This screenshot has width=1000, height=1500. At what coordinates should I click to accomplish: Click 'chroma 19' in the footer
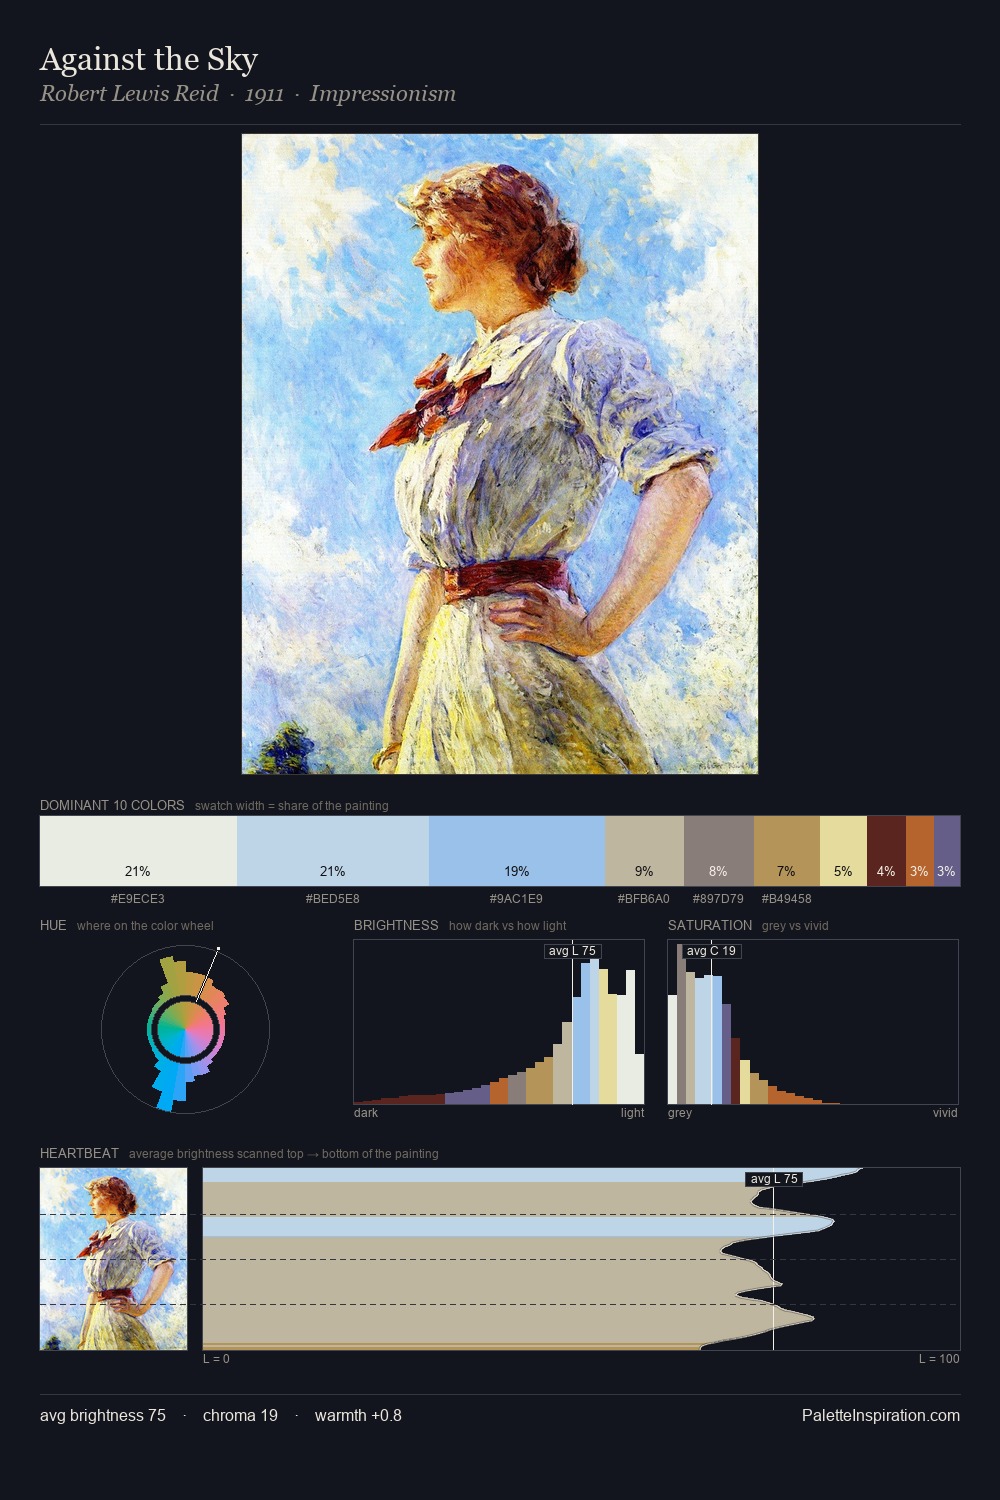240,1415
